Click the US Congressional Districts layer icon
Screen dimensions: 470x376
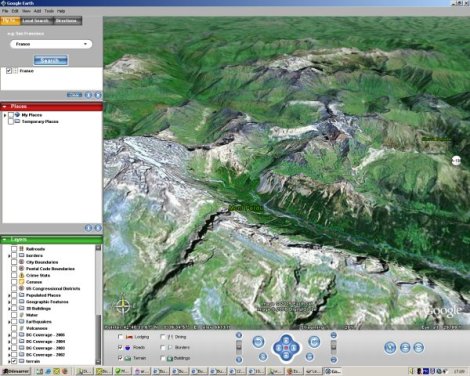[x=21, y=288]
